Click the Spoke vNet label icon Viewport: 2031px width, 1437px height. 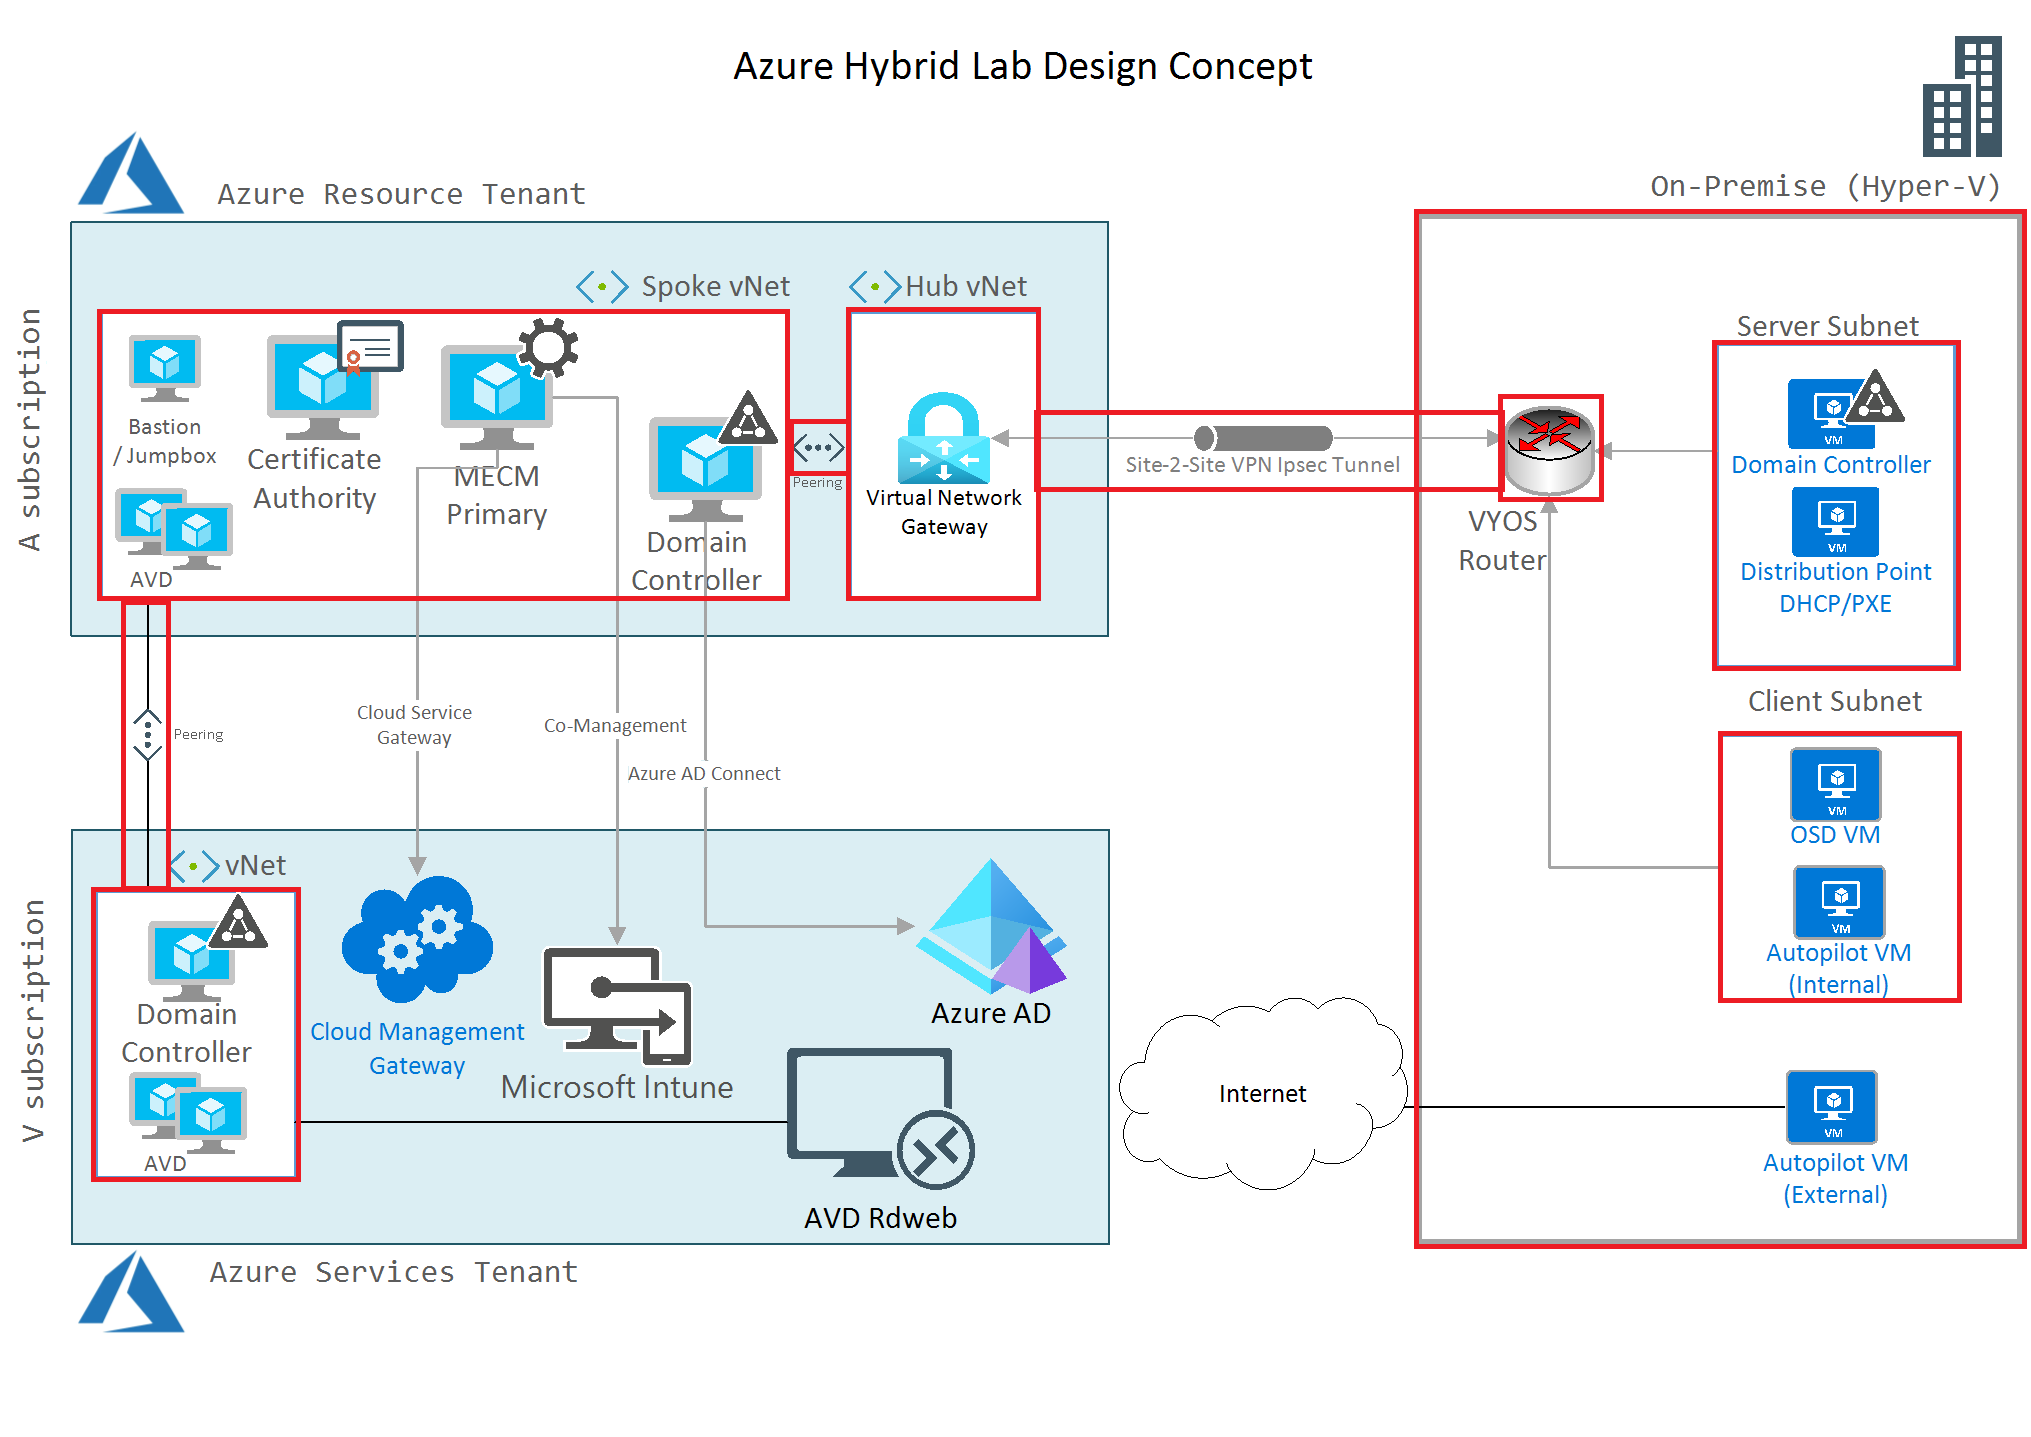pos(602,287)
